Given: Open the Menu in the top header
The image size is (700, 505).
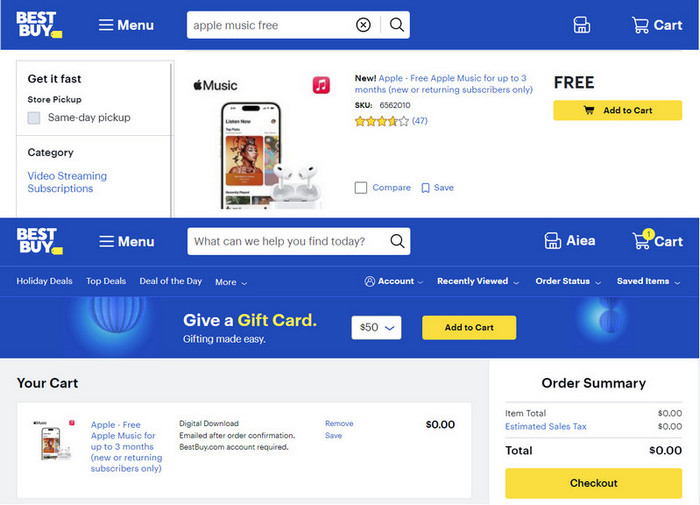Looking at the screenshot, I should click(x=126, y=25).
